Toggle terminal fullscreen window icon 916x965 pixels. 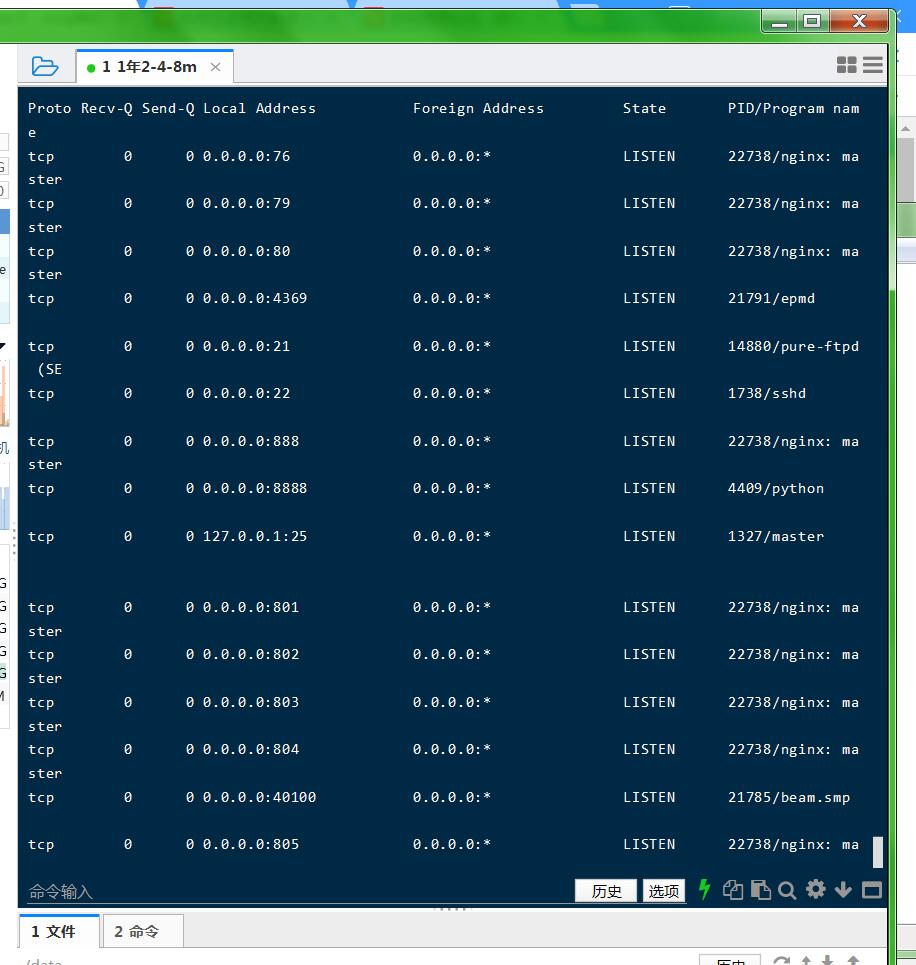click(x=871, y=890)
